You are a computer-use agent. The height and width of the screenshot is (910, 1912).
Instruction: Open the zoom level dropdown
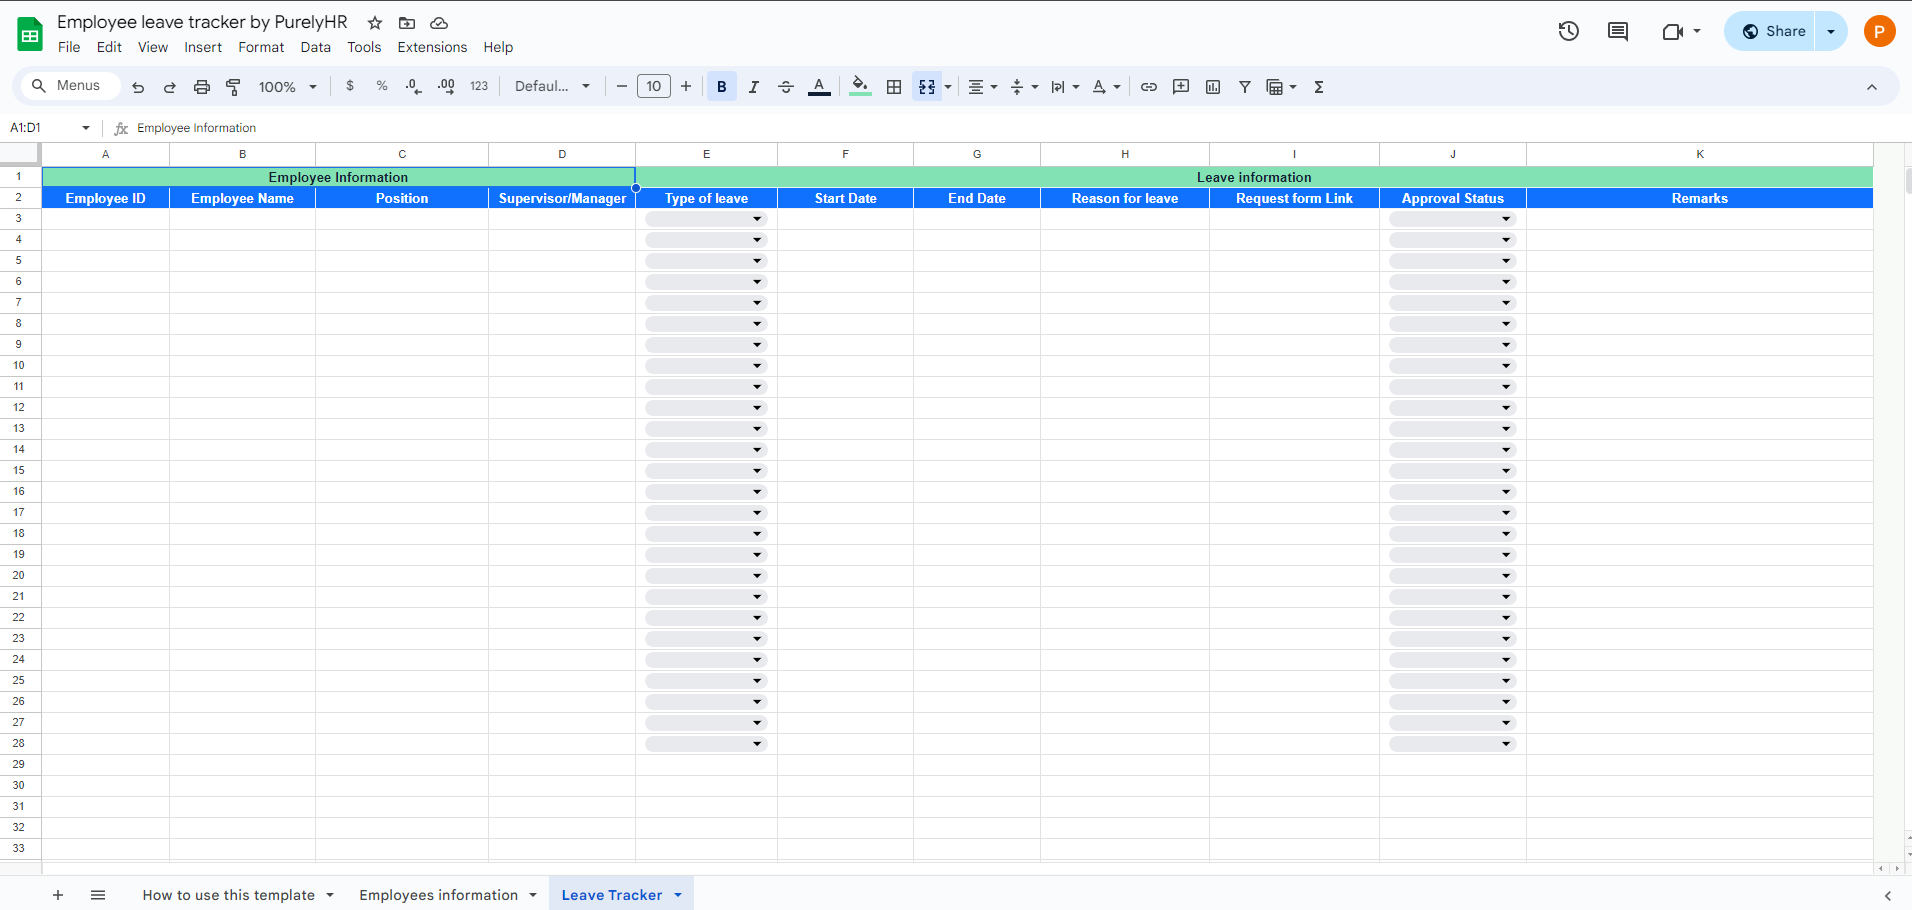click(x=287, y=87)
